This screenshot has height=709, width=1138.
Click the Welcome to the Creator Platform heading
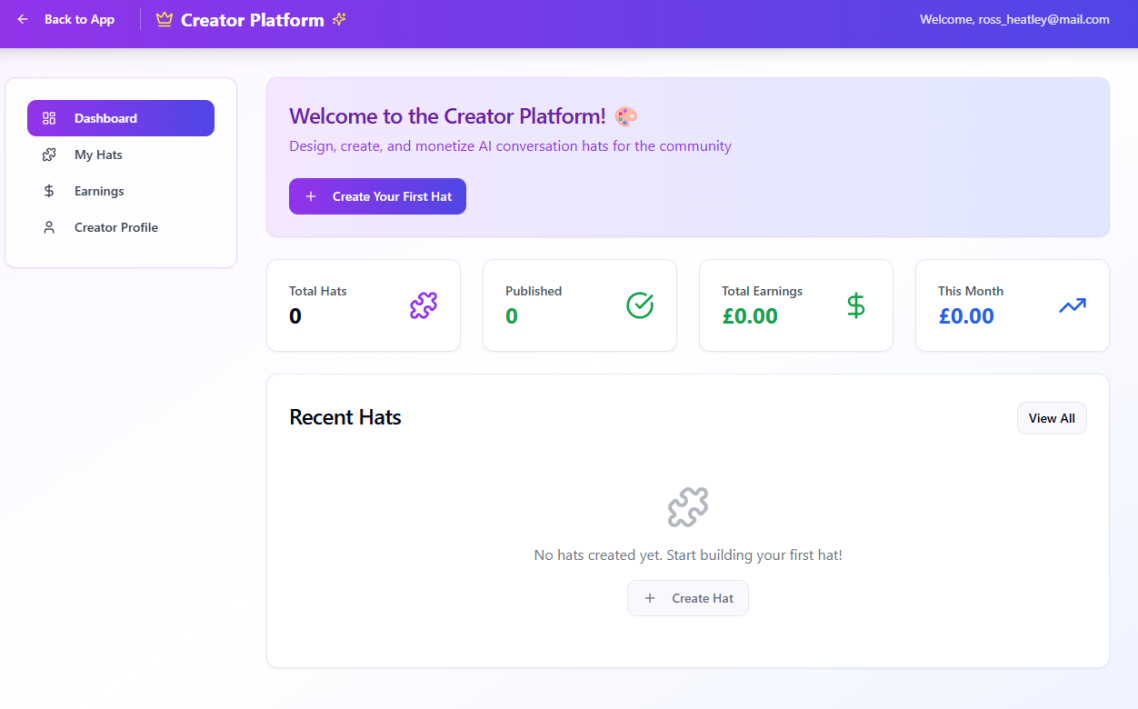tap(447, 116)
